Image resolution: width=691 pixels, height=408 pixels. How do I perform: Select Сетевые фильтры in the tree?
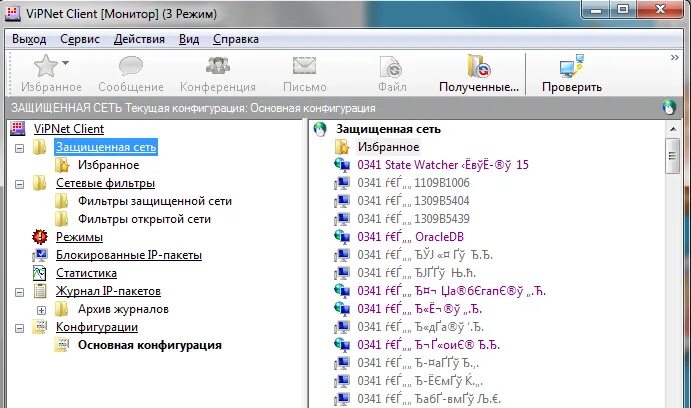pos(105,183)
